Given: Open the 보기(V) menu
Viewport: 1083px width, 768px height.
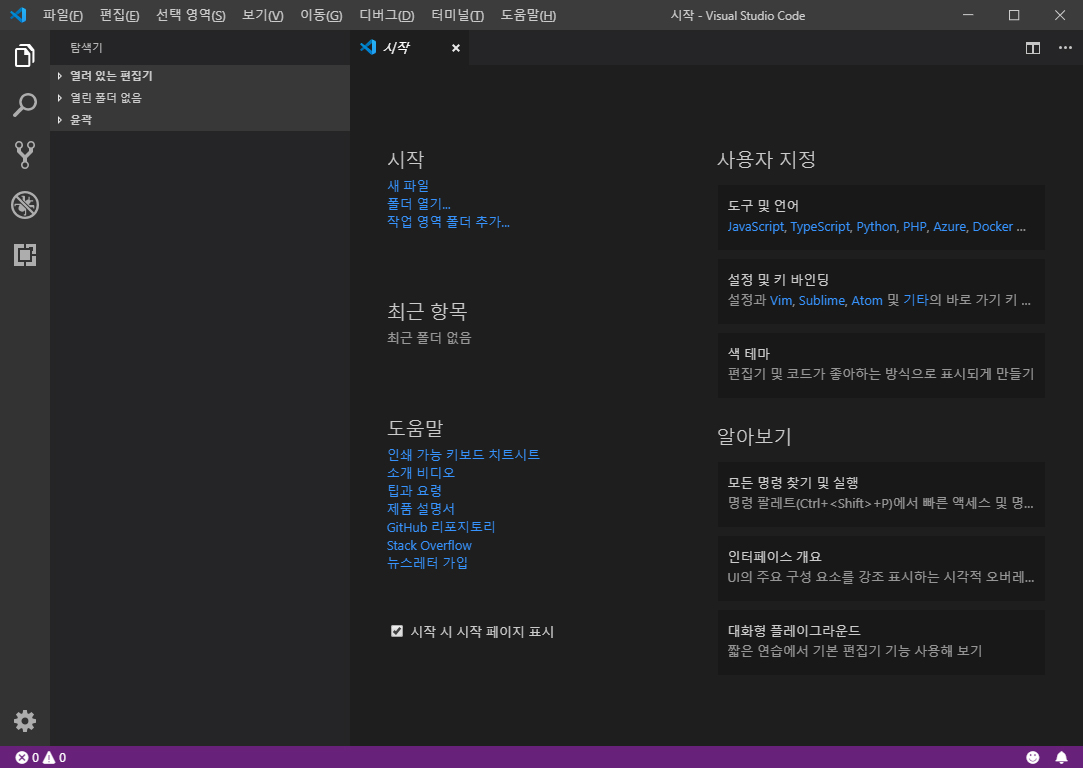Looking at the screenshot, I should point(262,15).
